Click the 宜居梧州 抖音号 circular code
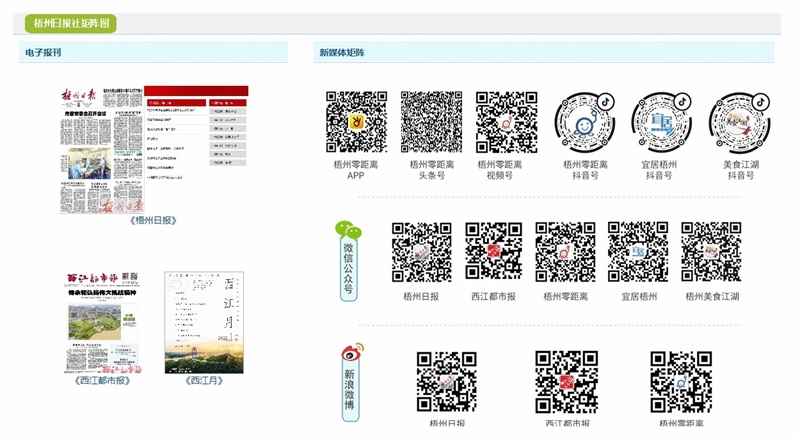Screen dimensions: 800x440 pos(659,122)
